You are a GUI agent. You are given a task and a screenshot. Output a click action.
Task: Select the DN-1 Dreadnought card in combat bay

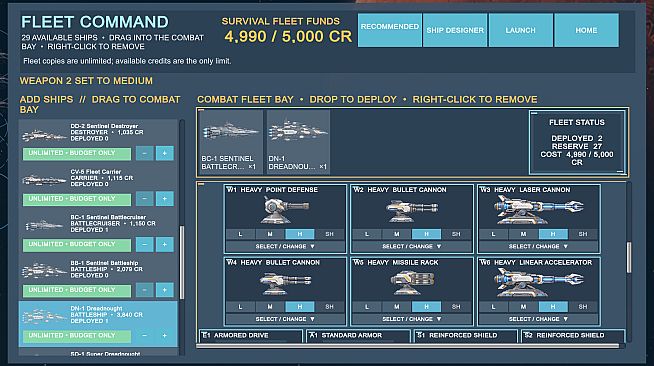tap(298, 142)
